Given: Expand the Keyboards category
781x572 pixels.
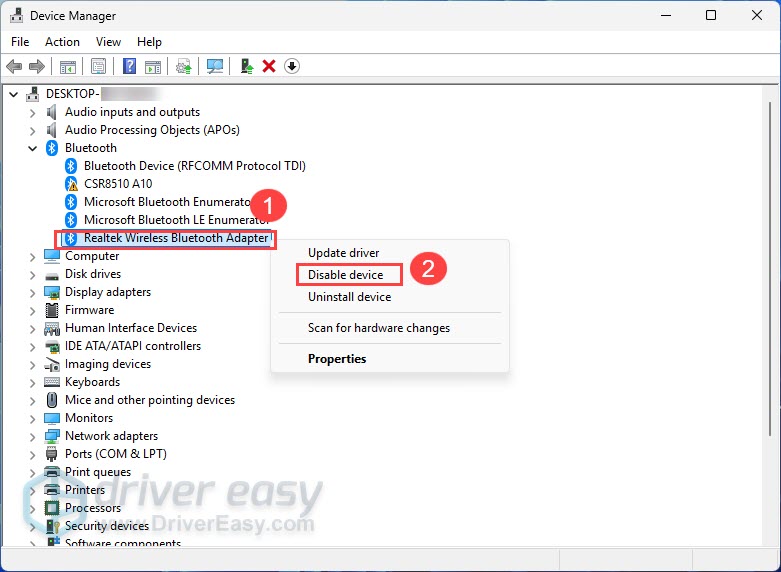Looking at the screenshot, I should (32, 383).
